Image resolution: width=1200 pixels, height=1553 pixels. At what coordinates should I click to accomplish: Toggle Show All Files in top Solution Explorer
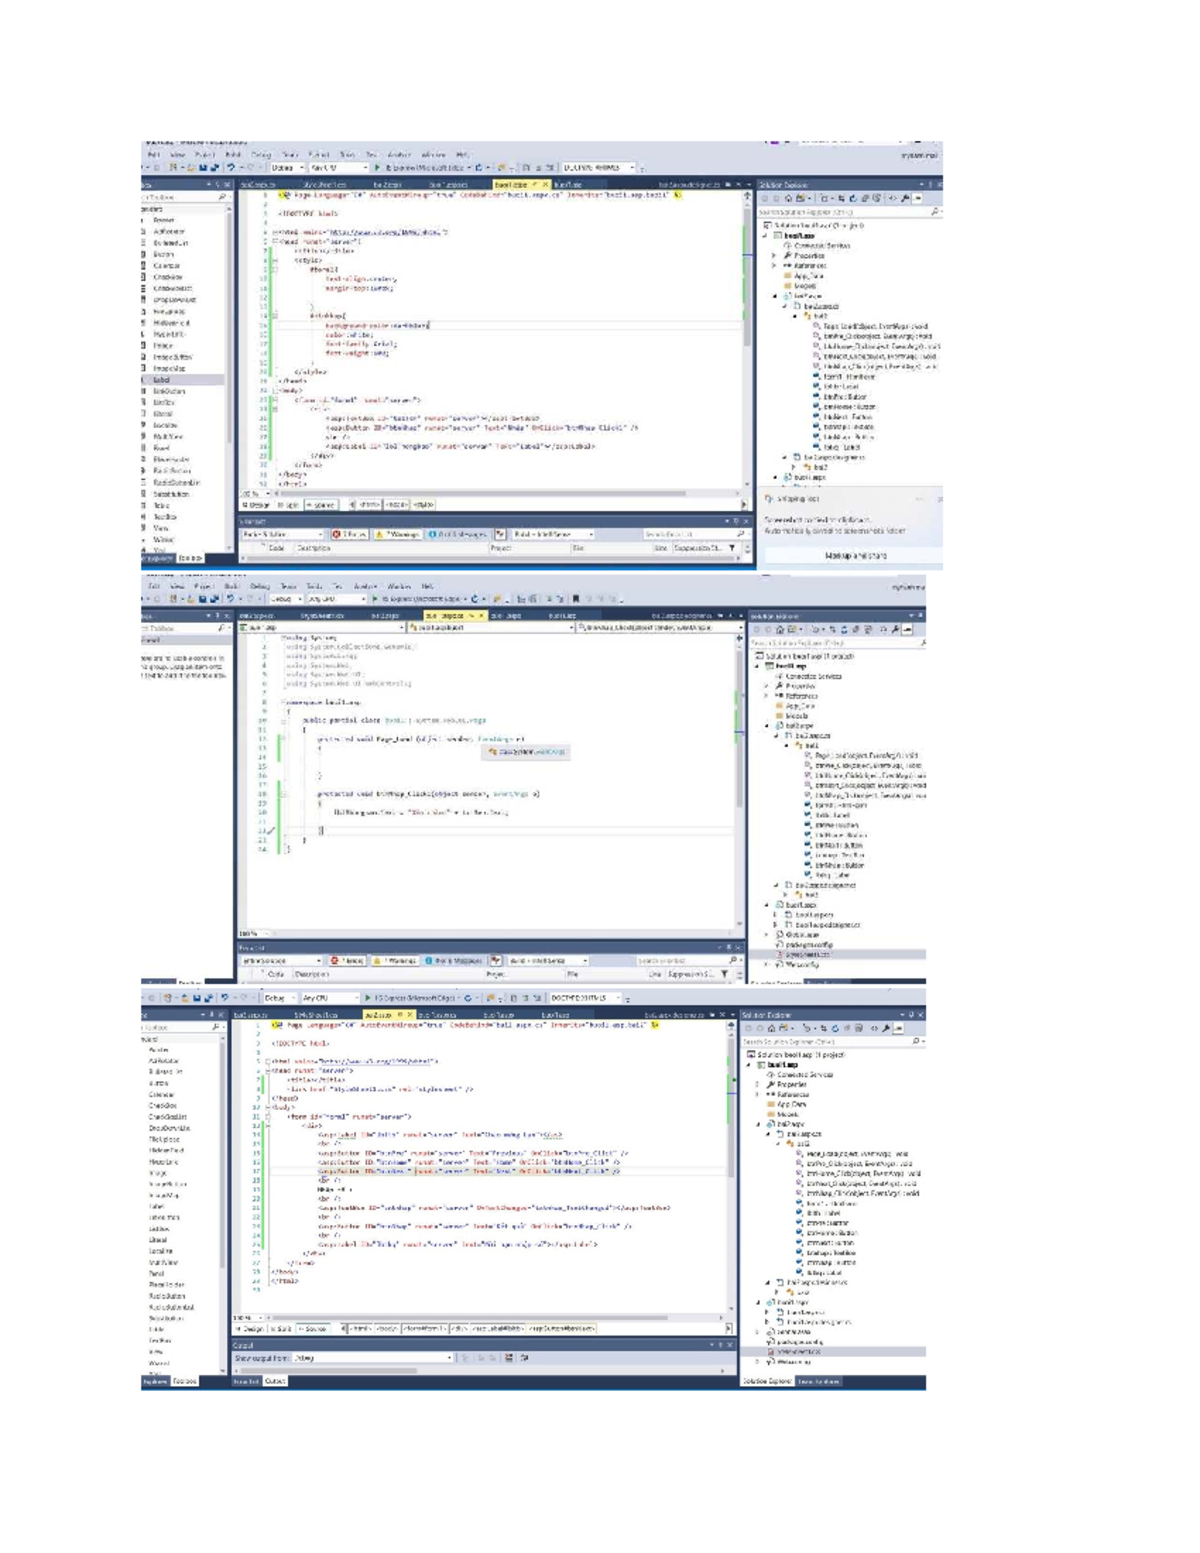coord(876,198)
